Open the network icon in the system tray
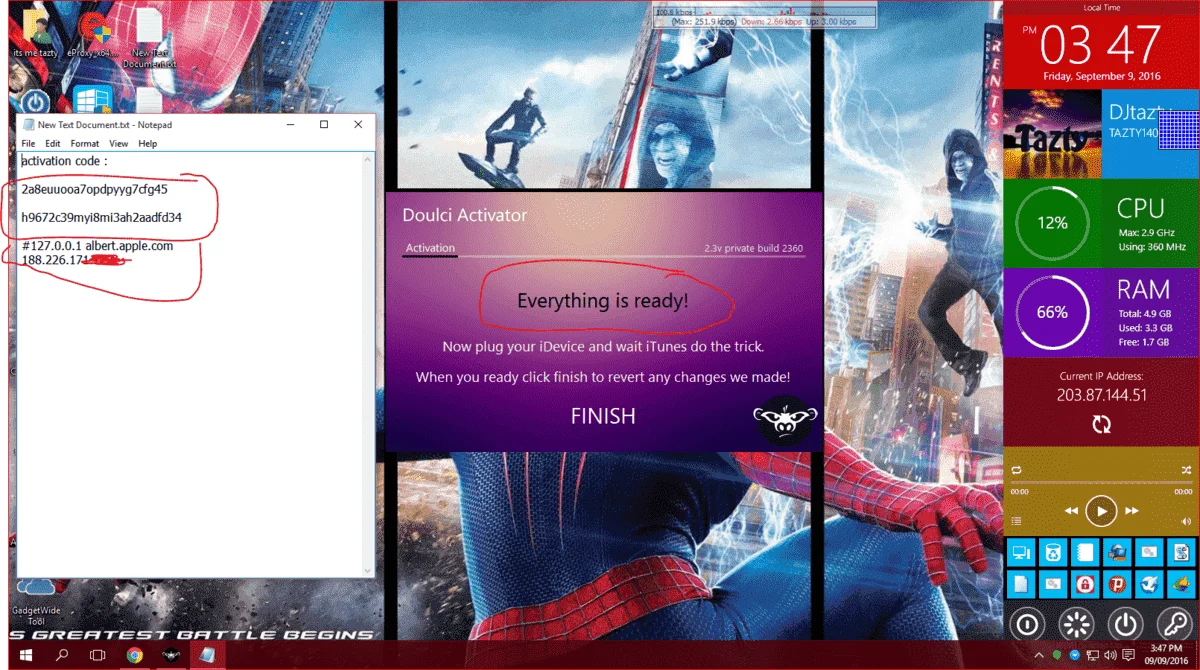The image size is (1200, 670). (1093, 655)
